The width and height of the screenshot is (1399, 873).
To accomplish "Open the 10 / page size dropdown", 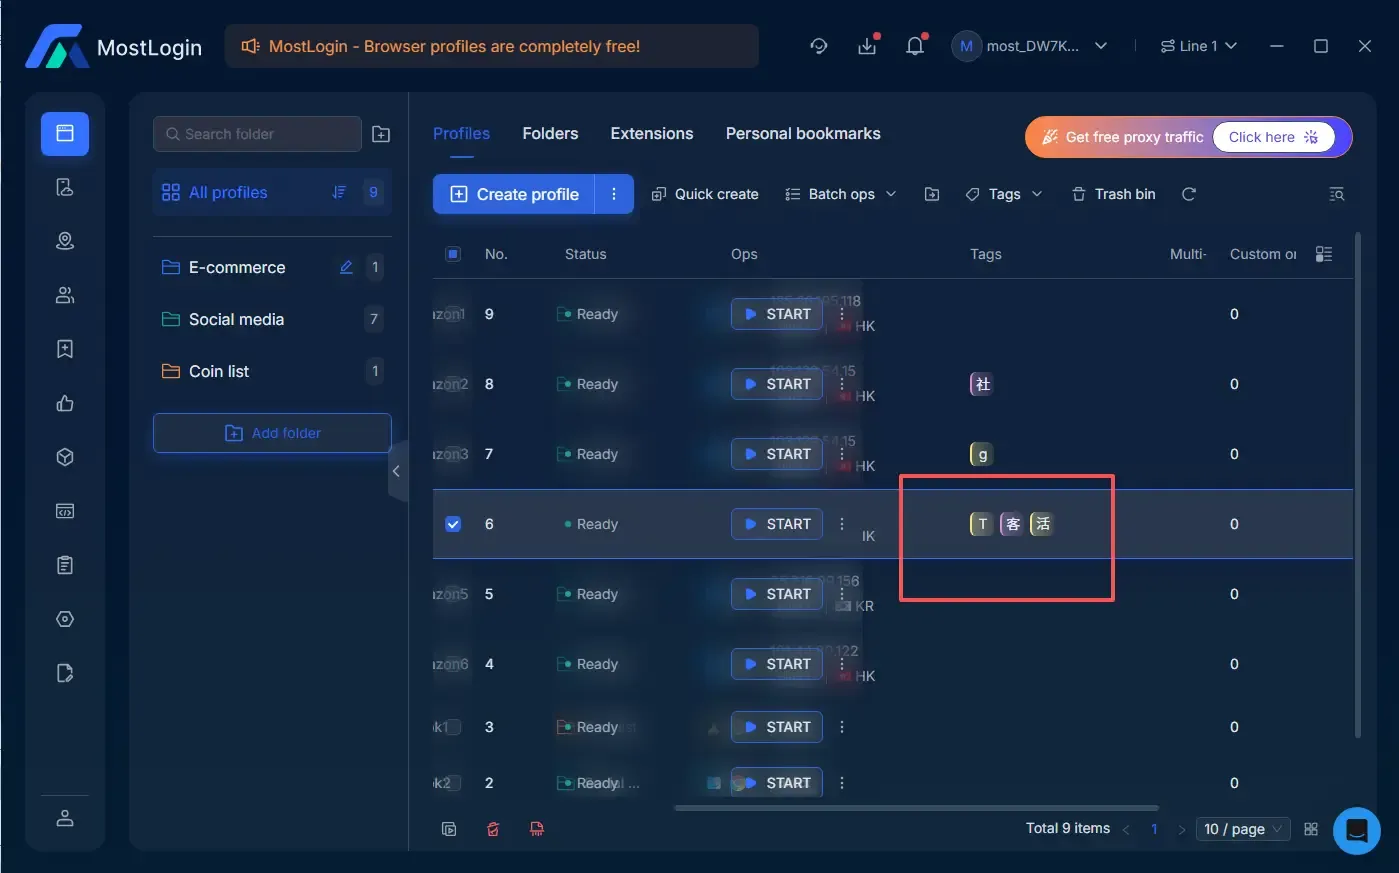I will (x=1243, y=829).
